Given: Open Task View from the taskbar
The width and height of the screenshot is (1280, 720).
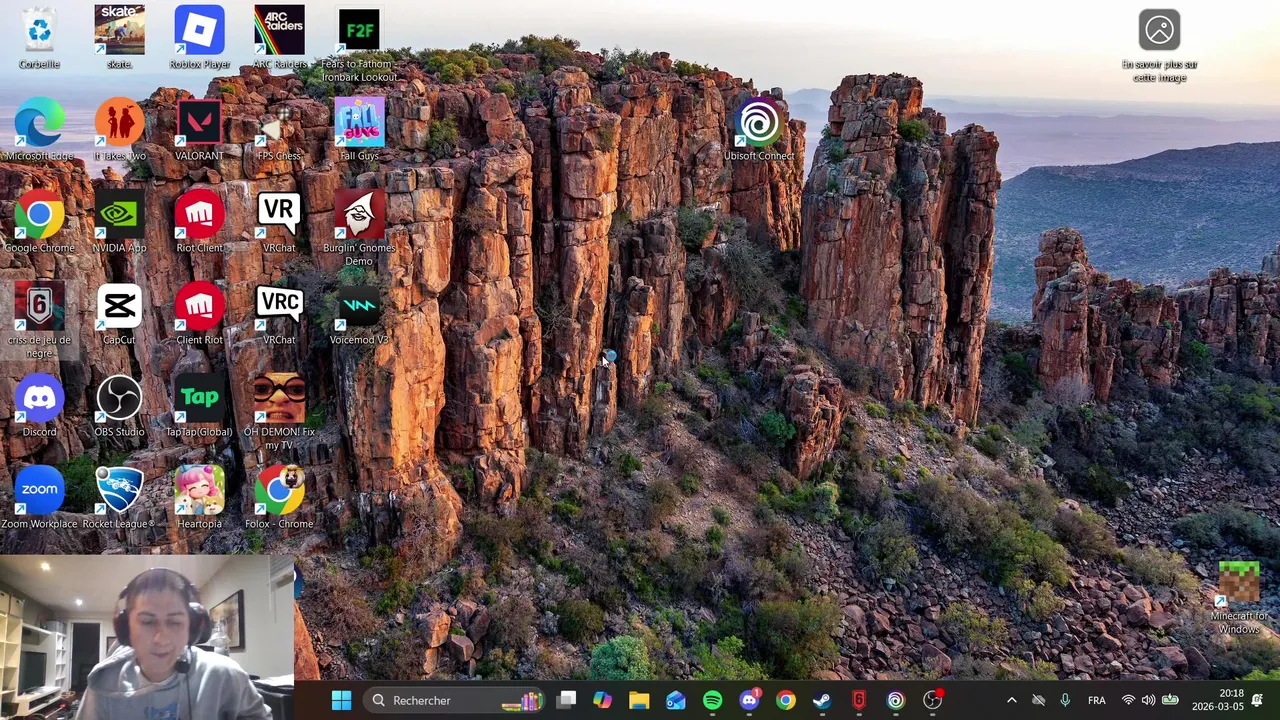Looking at the screenshot, I should 566,700.
